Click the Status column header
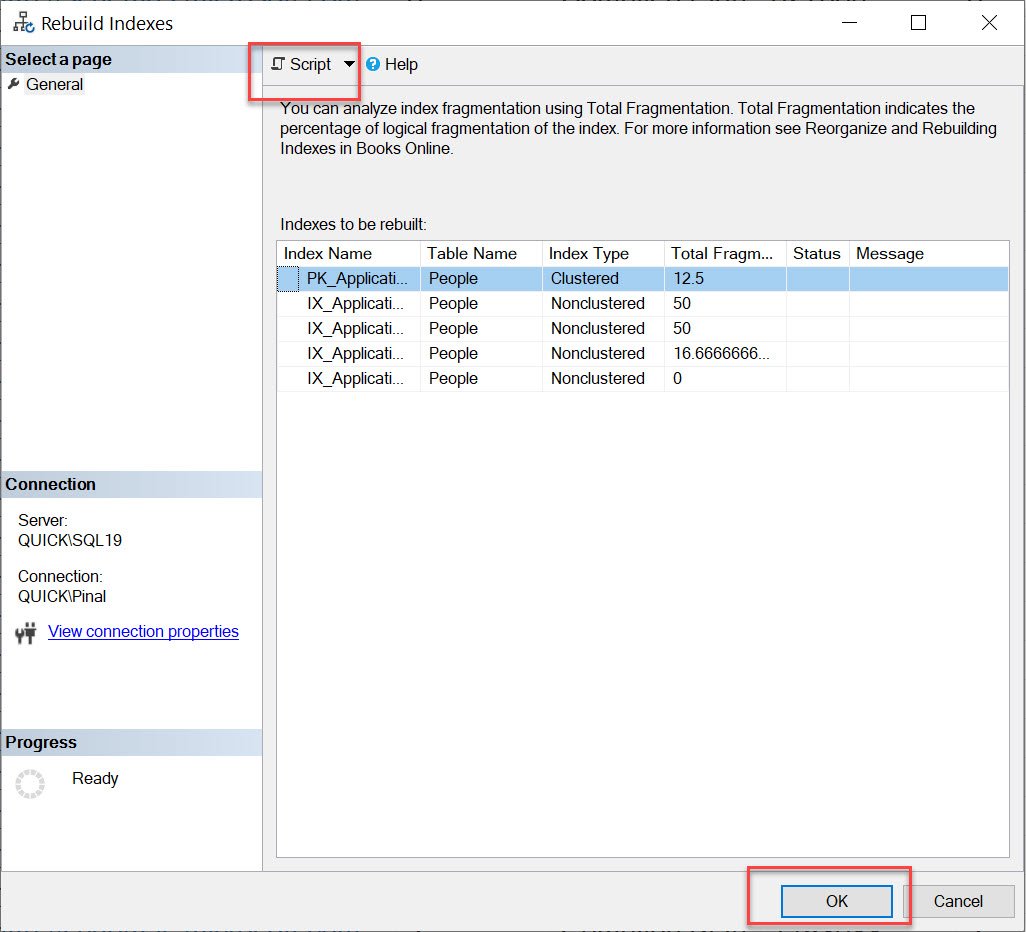The image size is (1026, 932). (x=817, y=253)
